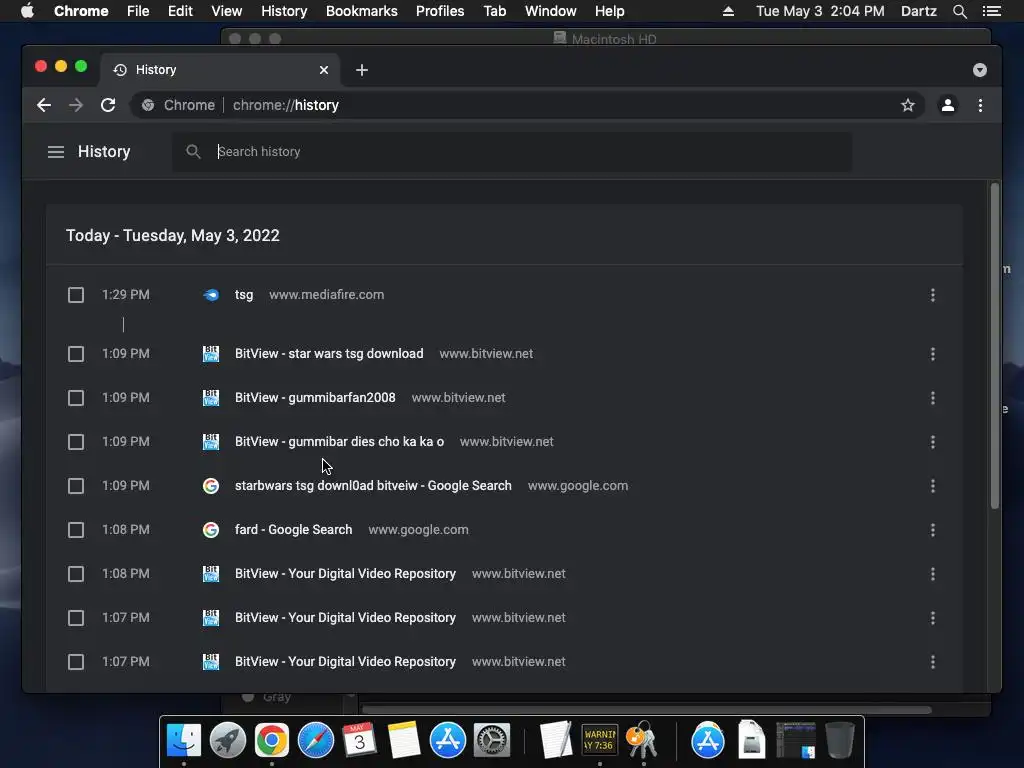1024x768 pixels.
Task: Open Calendar from the Dock
Action: 359,740
